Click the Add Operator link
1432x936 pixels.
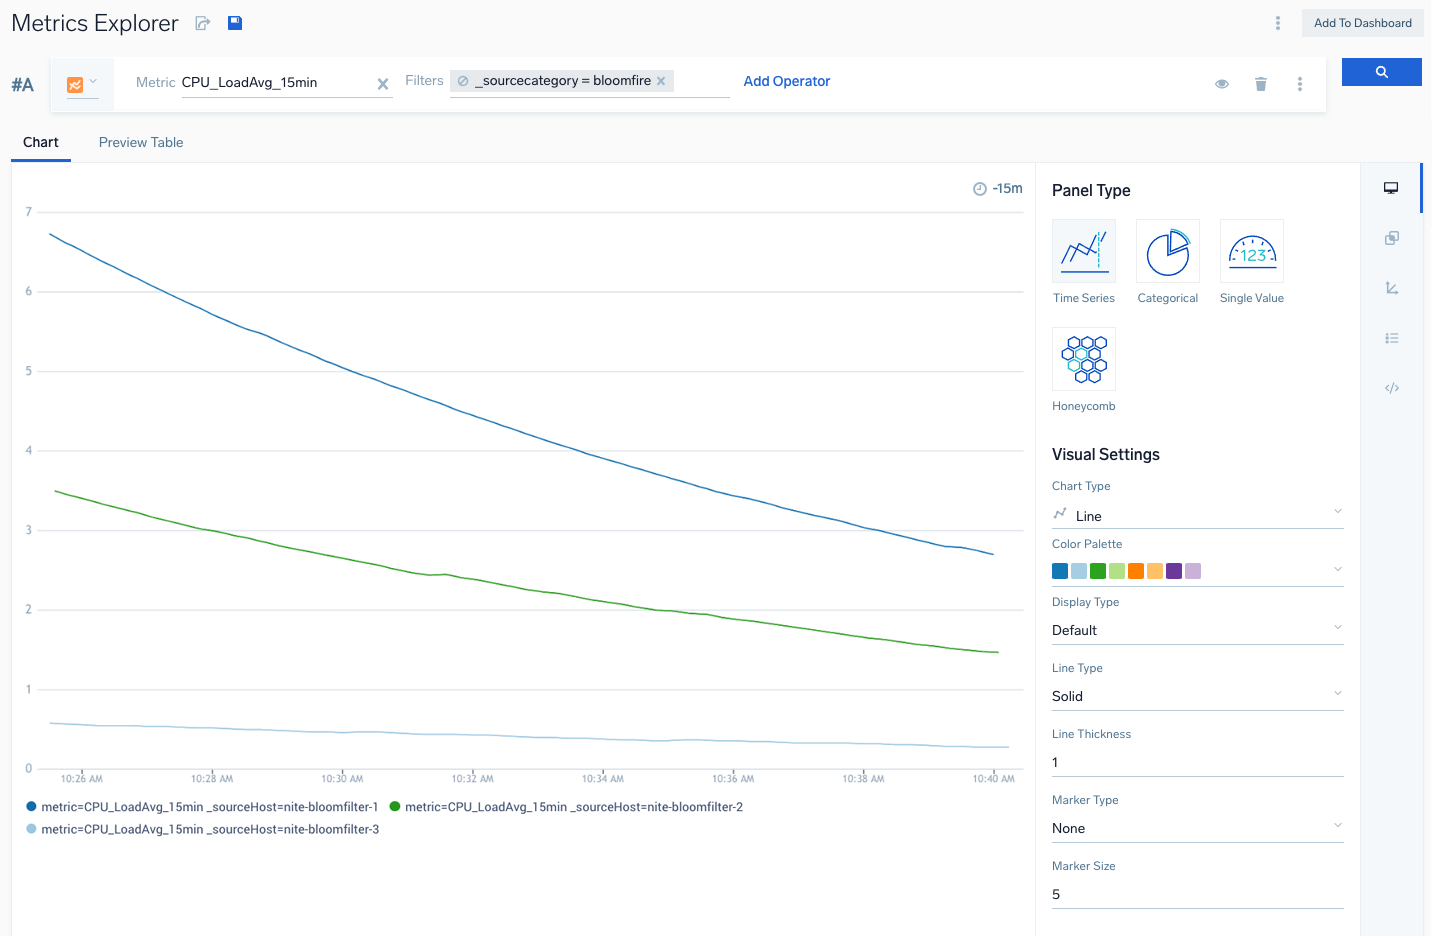point(786,80)
